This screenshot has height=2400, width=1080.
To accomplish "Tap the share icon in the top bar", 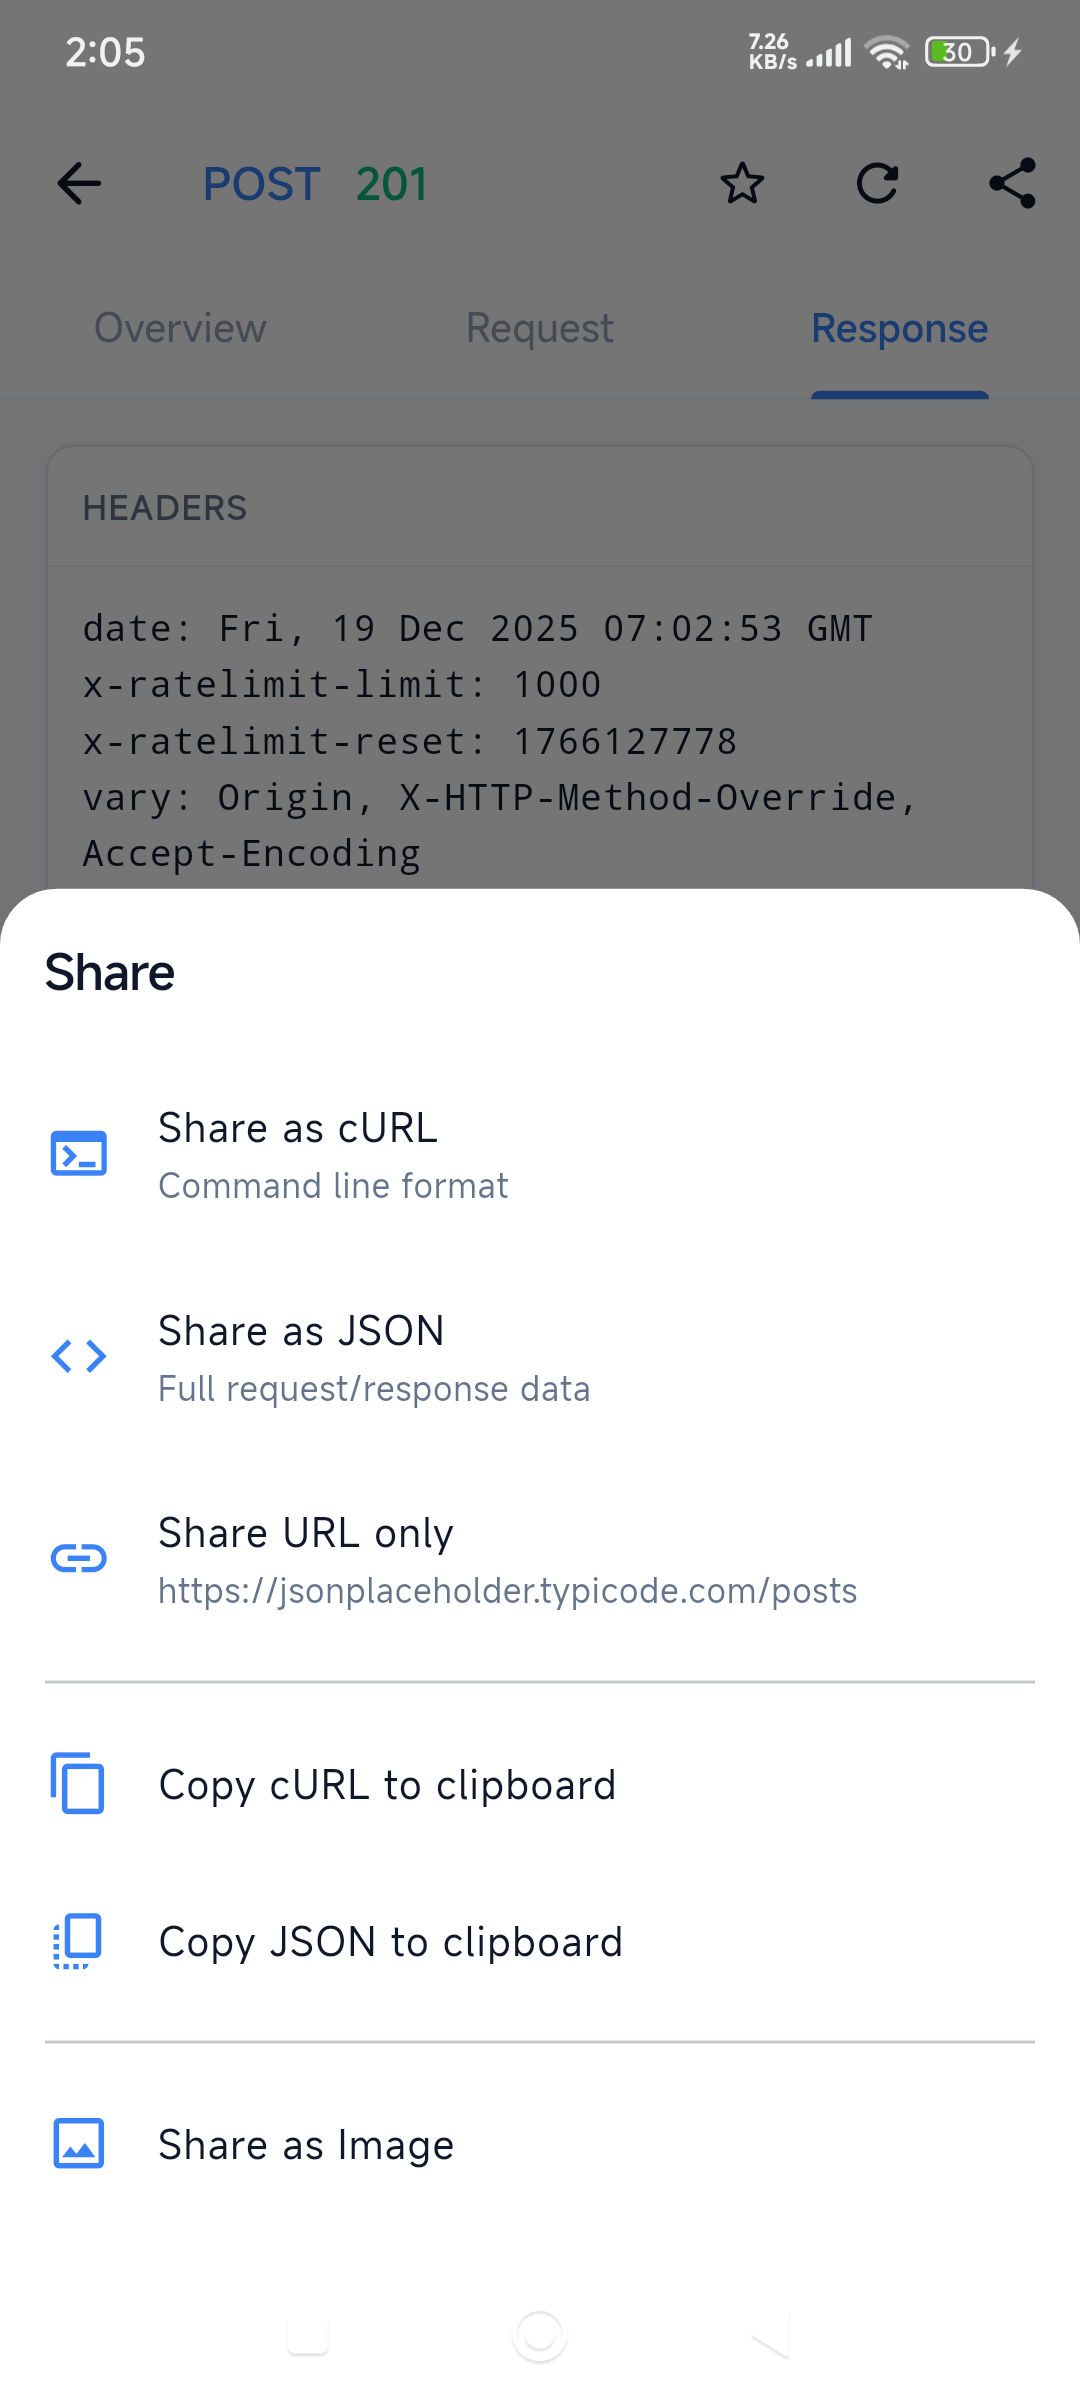I will point(1011,184).
